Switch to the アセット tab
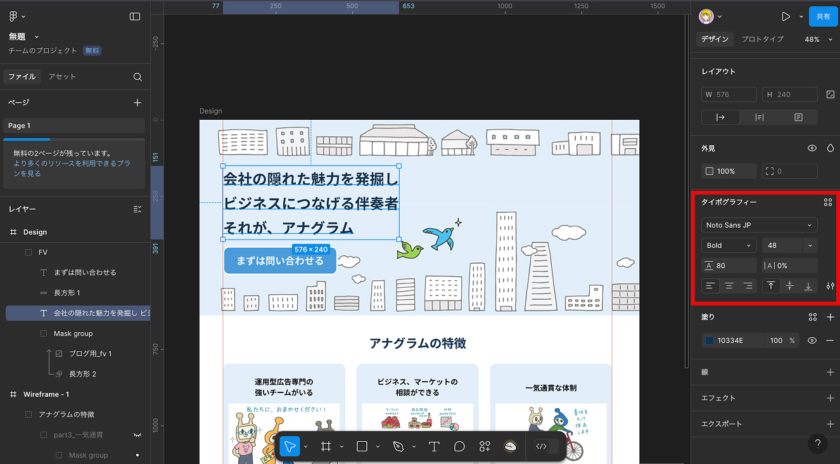840x464 pixels. 62,77
